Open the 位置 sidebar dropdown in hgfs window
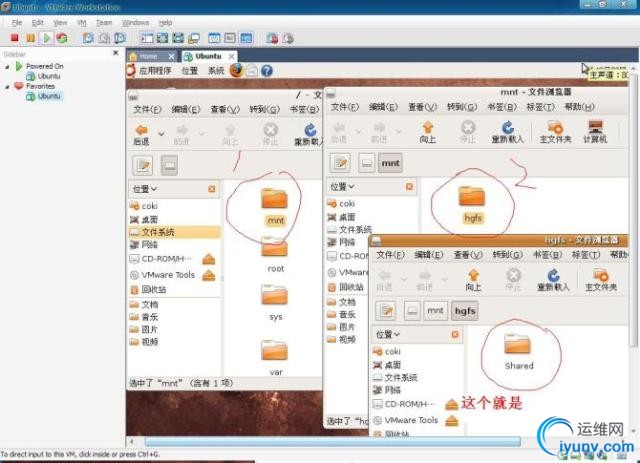The image size is (640, 463). (388, 335)
